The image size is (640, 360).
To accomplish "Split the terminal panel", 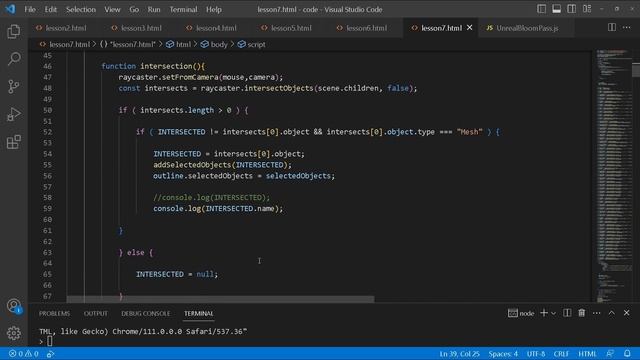I will 567,313.
